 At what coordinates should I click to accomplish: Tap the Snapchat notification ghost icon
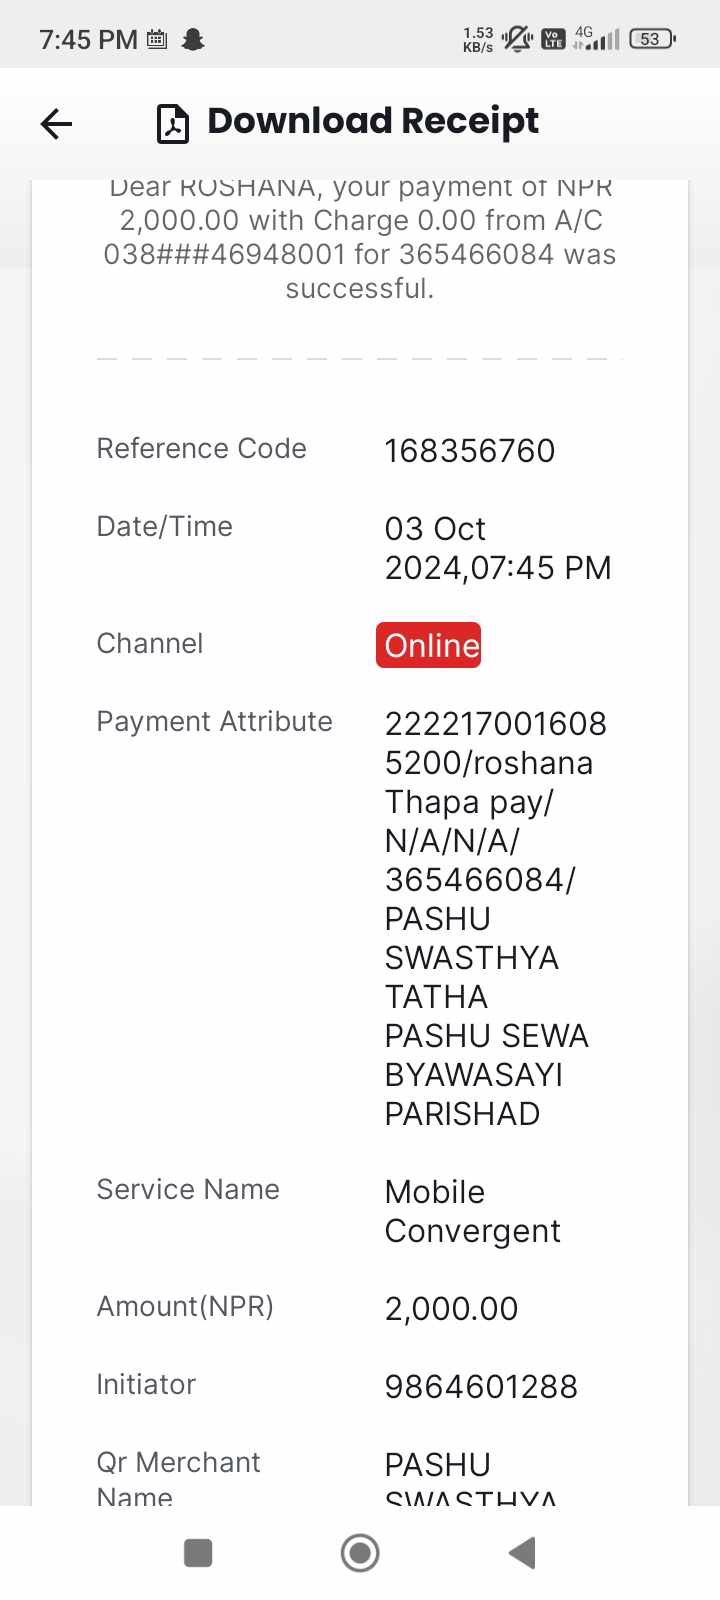[193, 39]
